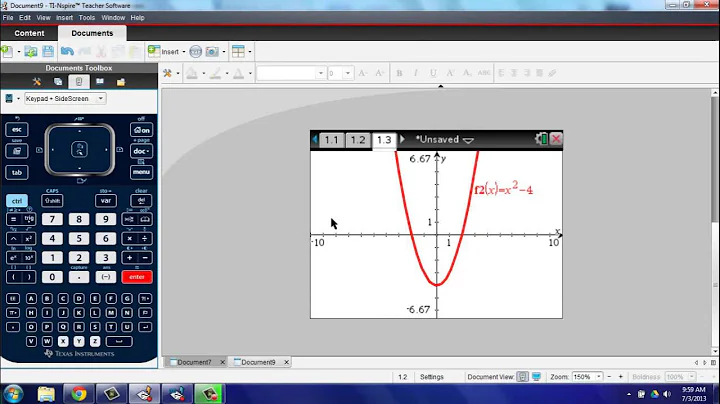Viewport: 720px width, 404px height.
Task: Click the menu key on keypad
Action: (x=141, y=172)
